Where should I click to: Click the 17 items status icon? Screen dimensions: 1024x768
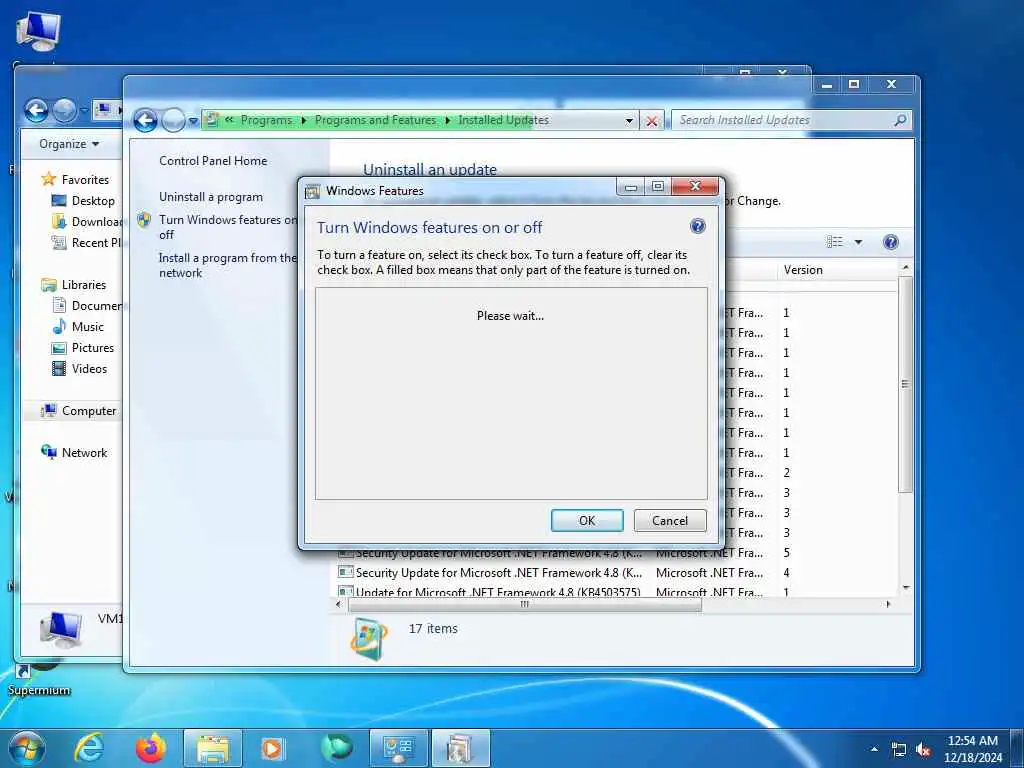click(x=369, y=638)
